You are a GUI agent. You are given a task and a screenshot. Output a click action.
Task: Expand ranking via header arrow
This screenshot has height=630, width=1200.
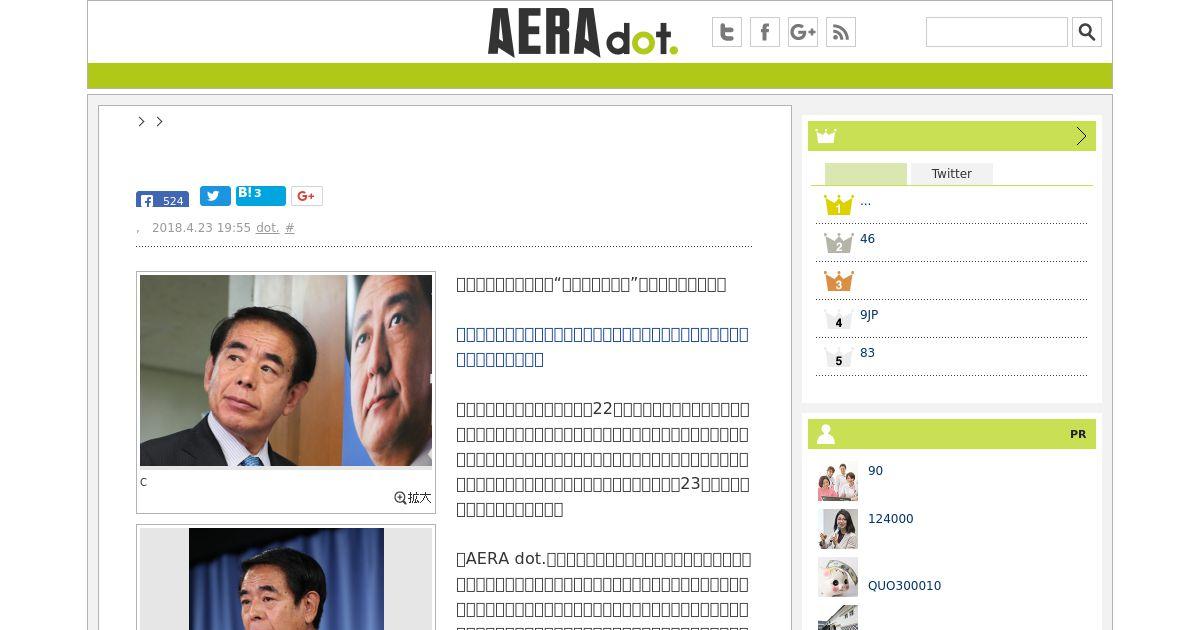(x=1081, y=136)
